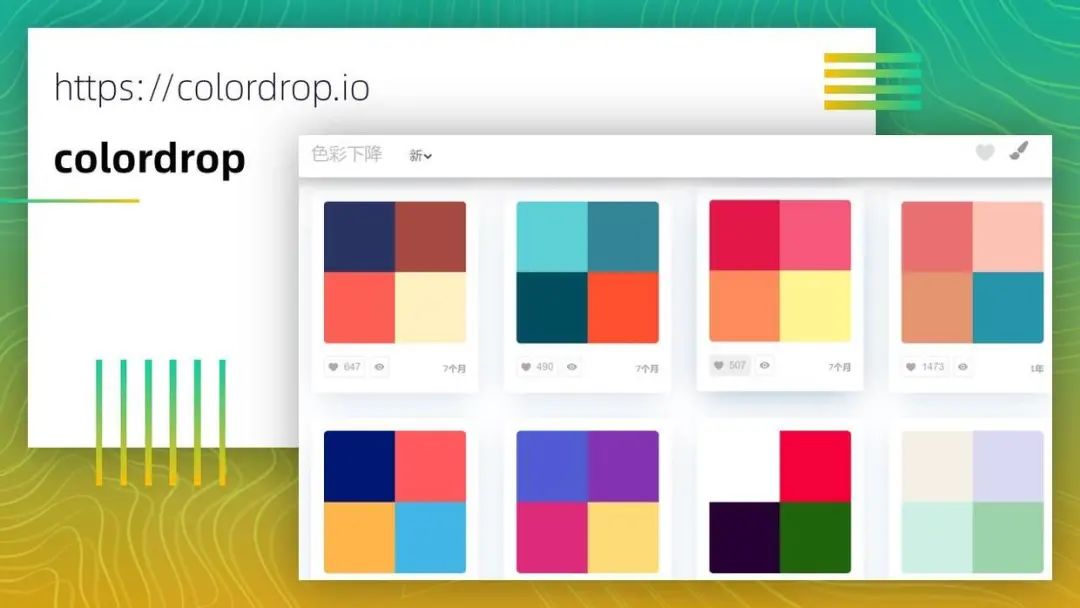This screenshot has width=1080, height=608.
Task: Like the palette with 647 hearts
Action: coord(344,367)
